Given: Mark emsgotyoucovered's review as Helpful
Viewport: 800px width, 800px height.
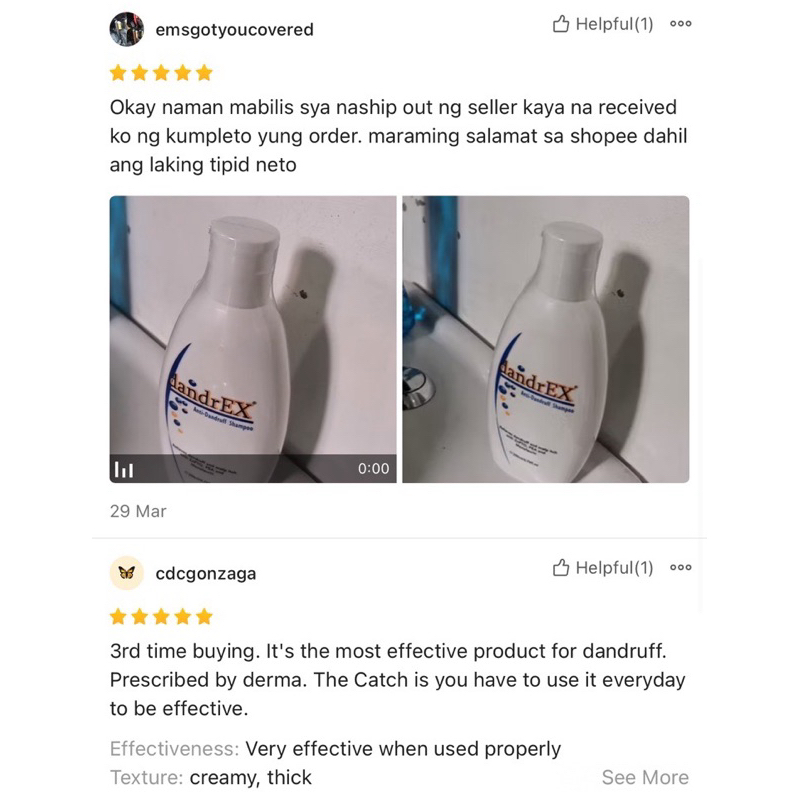Looking at the screenshot, I should (603, 24).
